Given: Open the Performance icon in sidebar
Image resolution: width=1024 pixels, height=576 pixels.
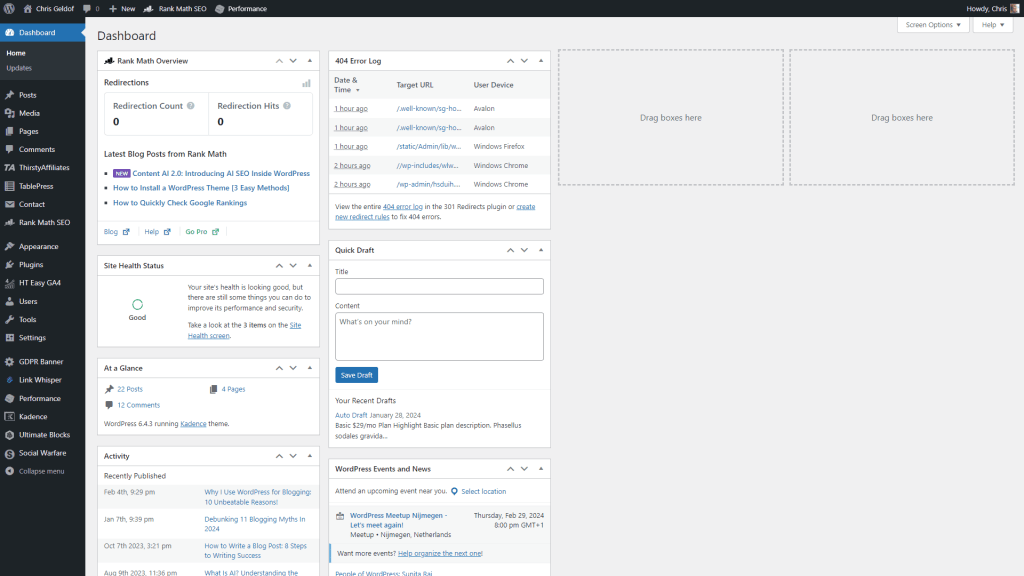Looking at the screenshot, I should tap(10, 398).
